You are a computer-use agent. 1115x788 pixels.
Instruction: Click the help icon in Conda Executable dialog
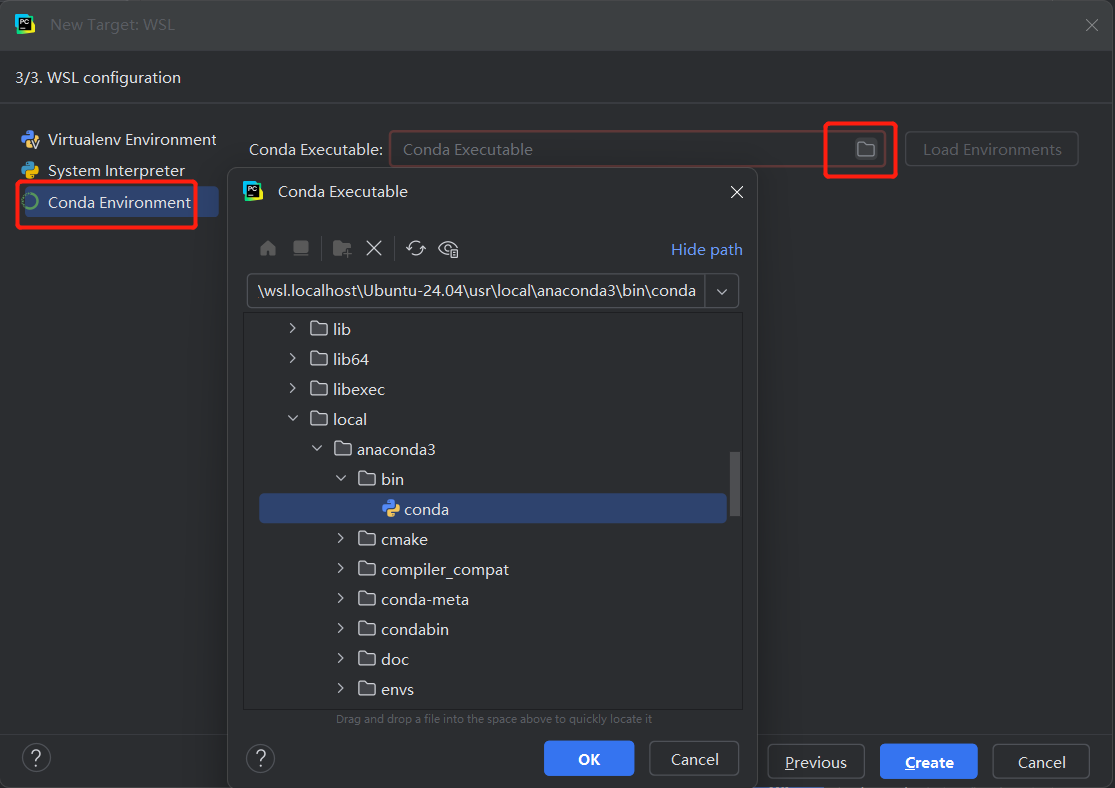tap(260, 758)
